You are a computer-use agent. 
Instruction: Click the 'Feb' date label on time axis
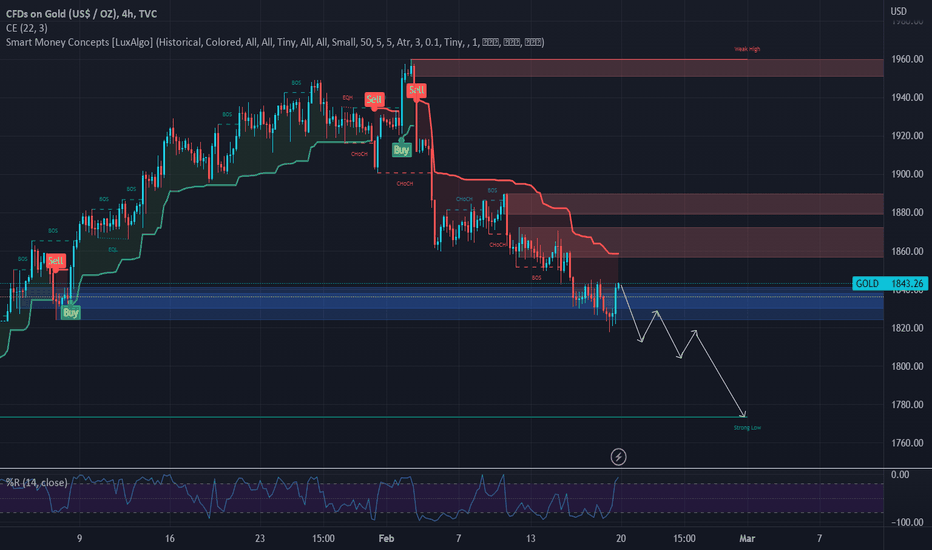tap(386, 539)
